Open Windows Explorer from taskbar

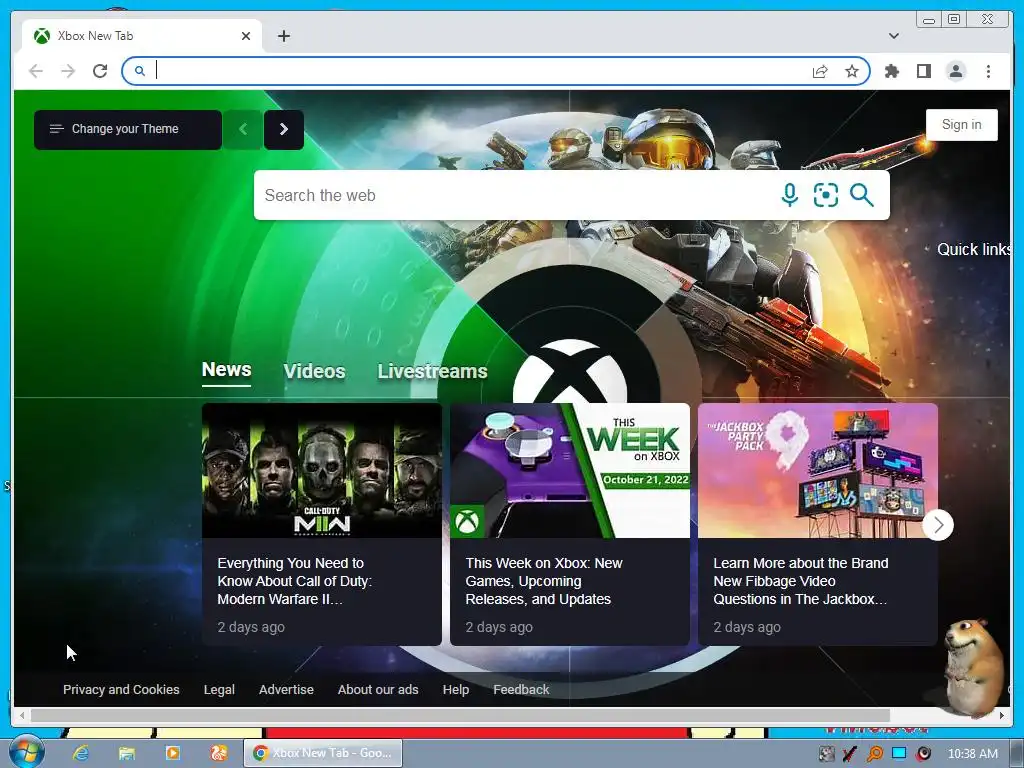pyautogui.click(x=127, y=753)
